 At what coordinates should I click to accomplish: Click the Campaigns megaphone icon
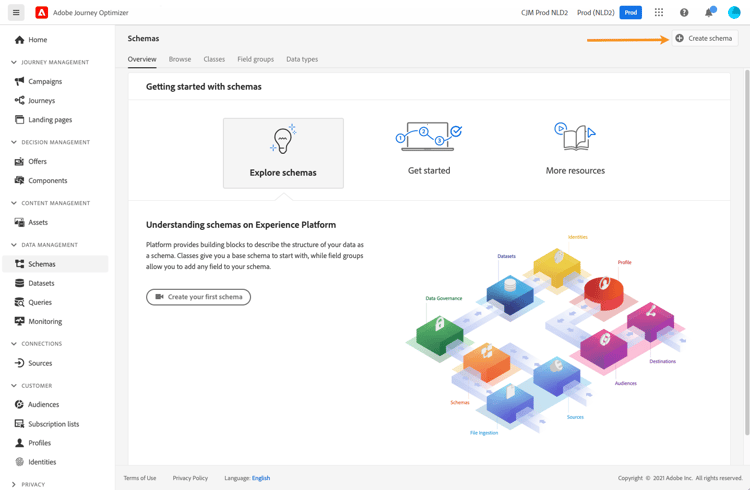pyautogui.click(x=19, y=81)
